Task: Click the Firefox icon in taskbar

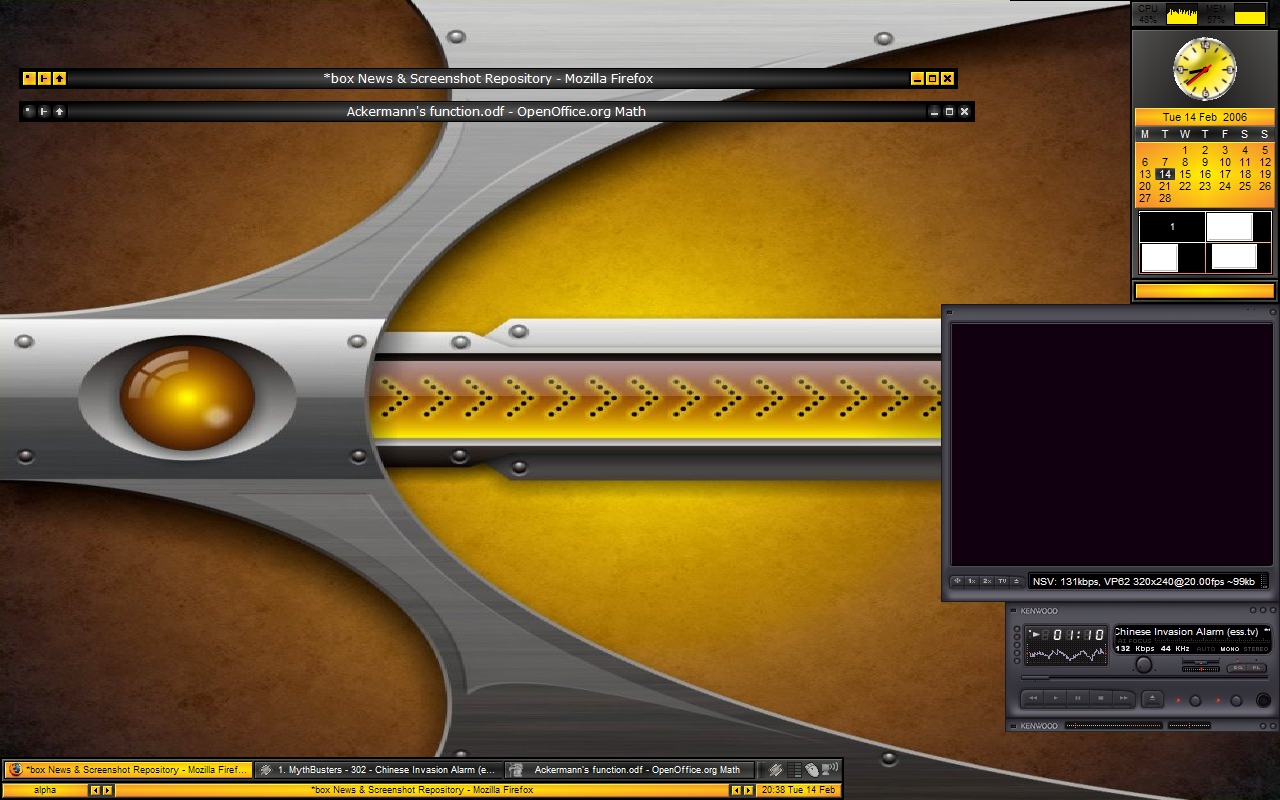Action: [15, 770]
